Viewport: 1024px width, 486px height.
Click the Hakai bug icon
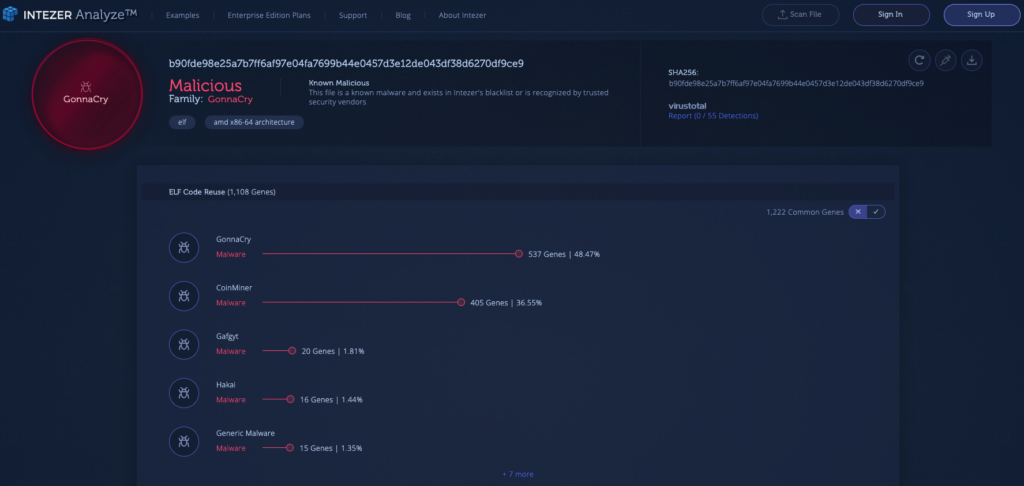[184, 392]
